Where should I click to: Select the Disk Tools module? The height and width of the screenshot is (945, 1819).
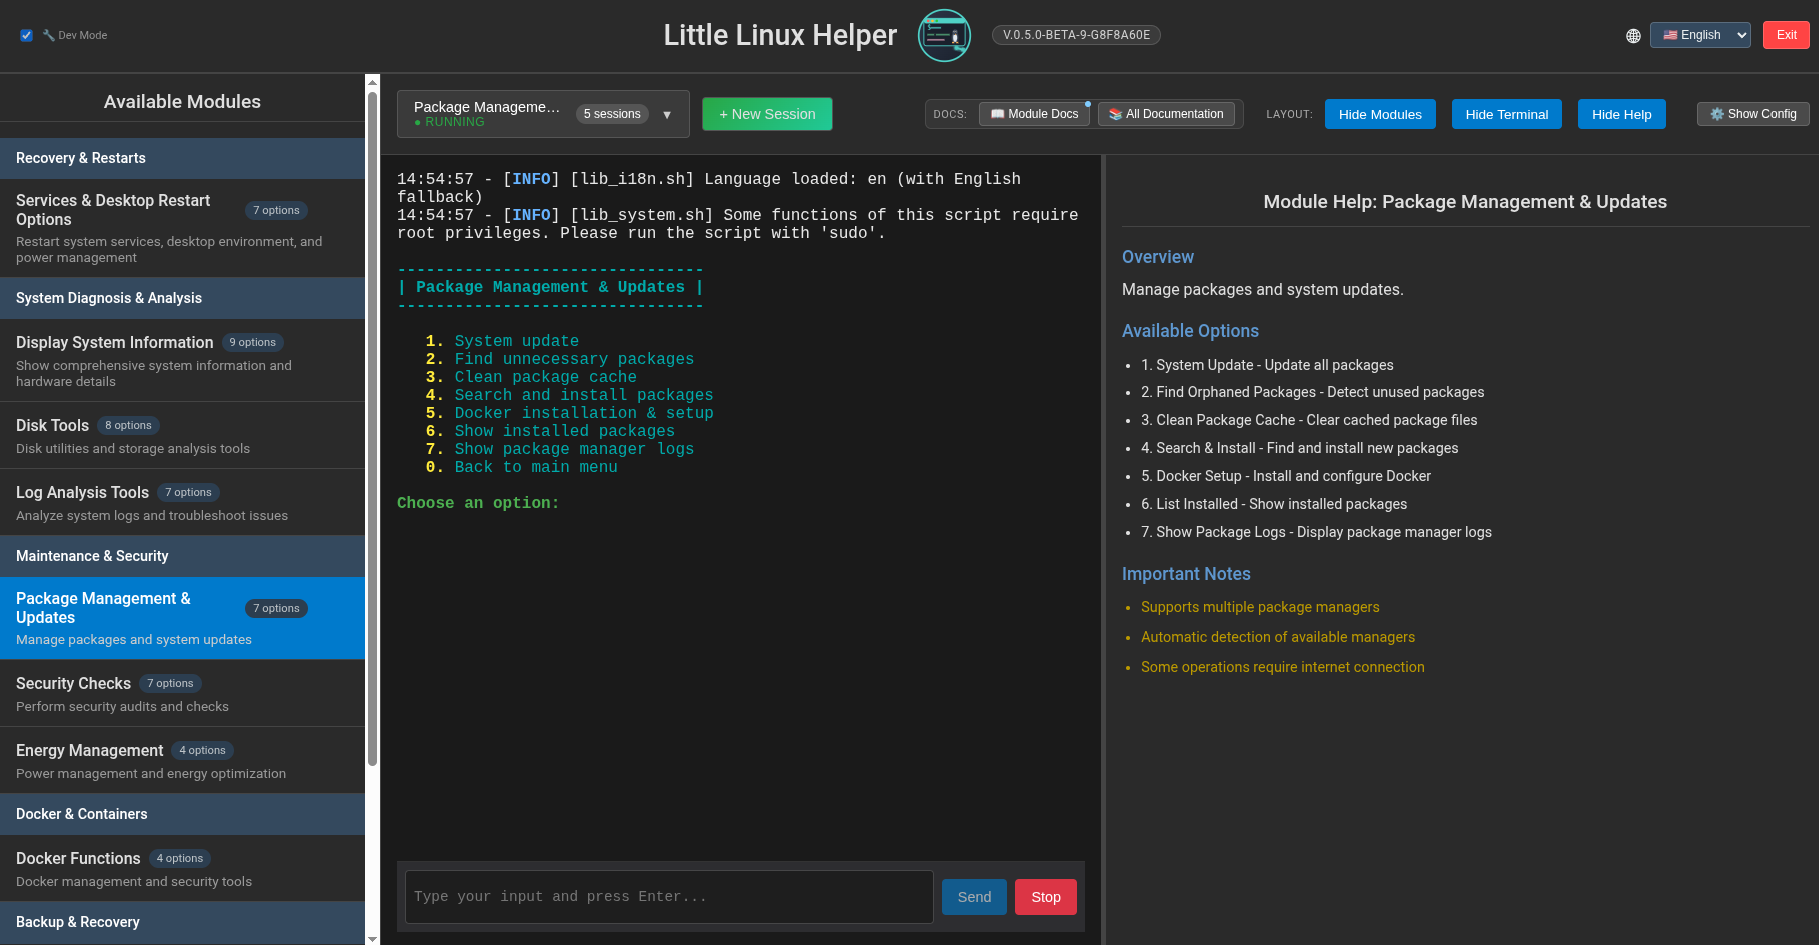[x=182, y=436]
